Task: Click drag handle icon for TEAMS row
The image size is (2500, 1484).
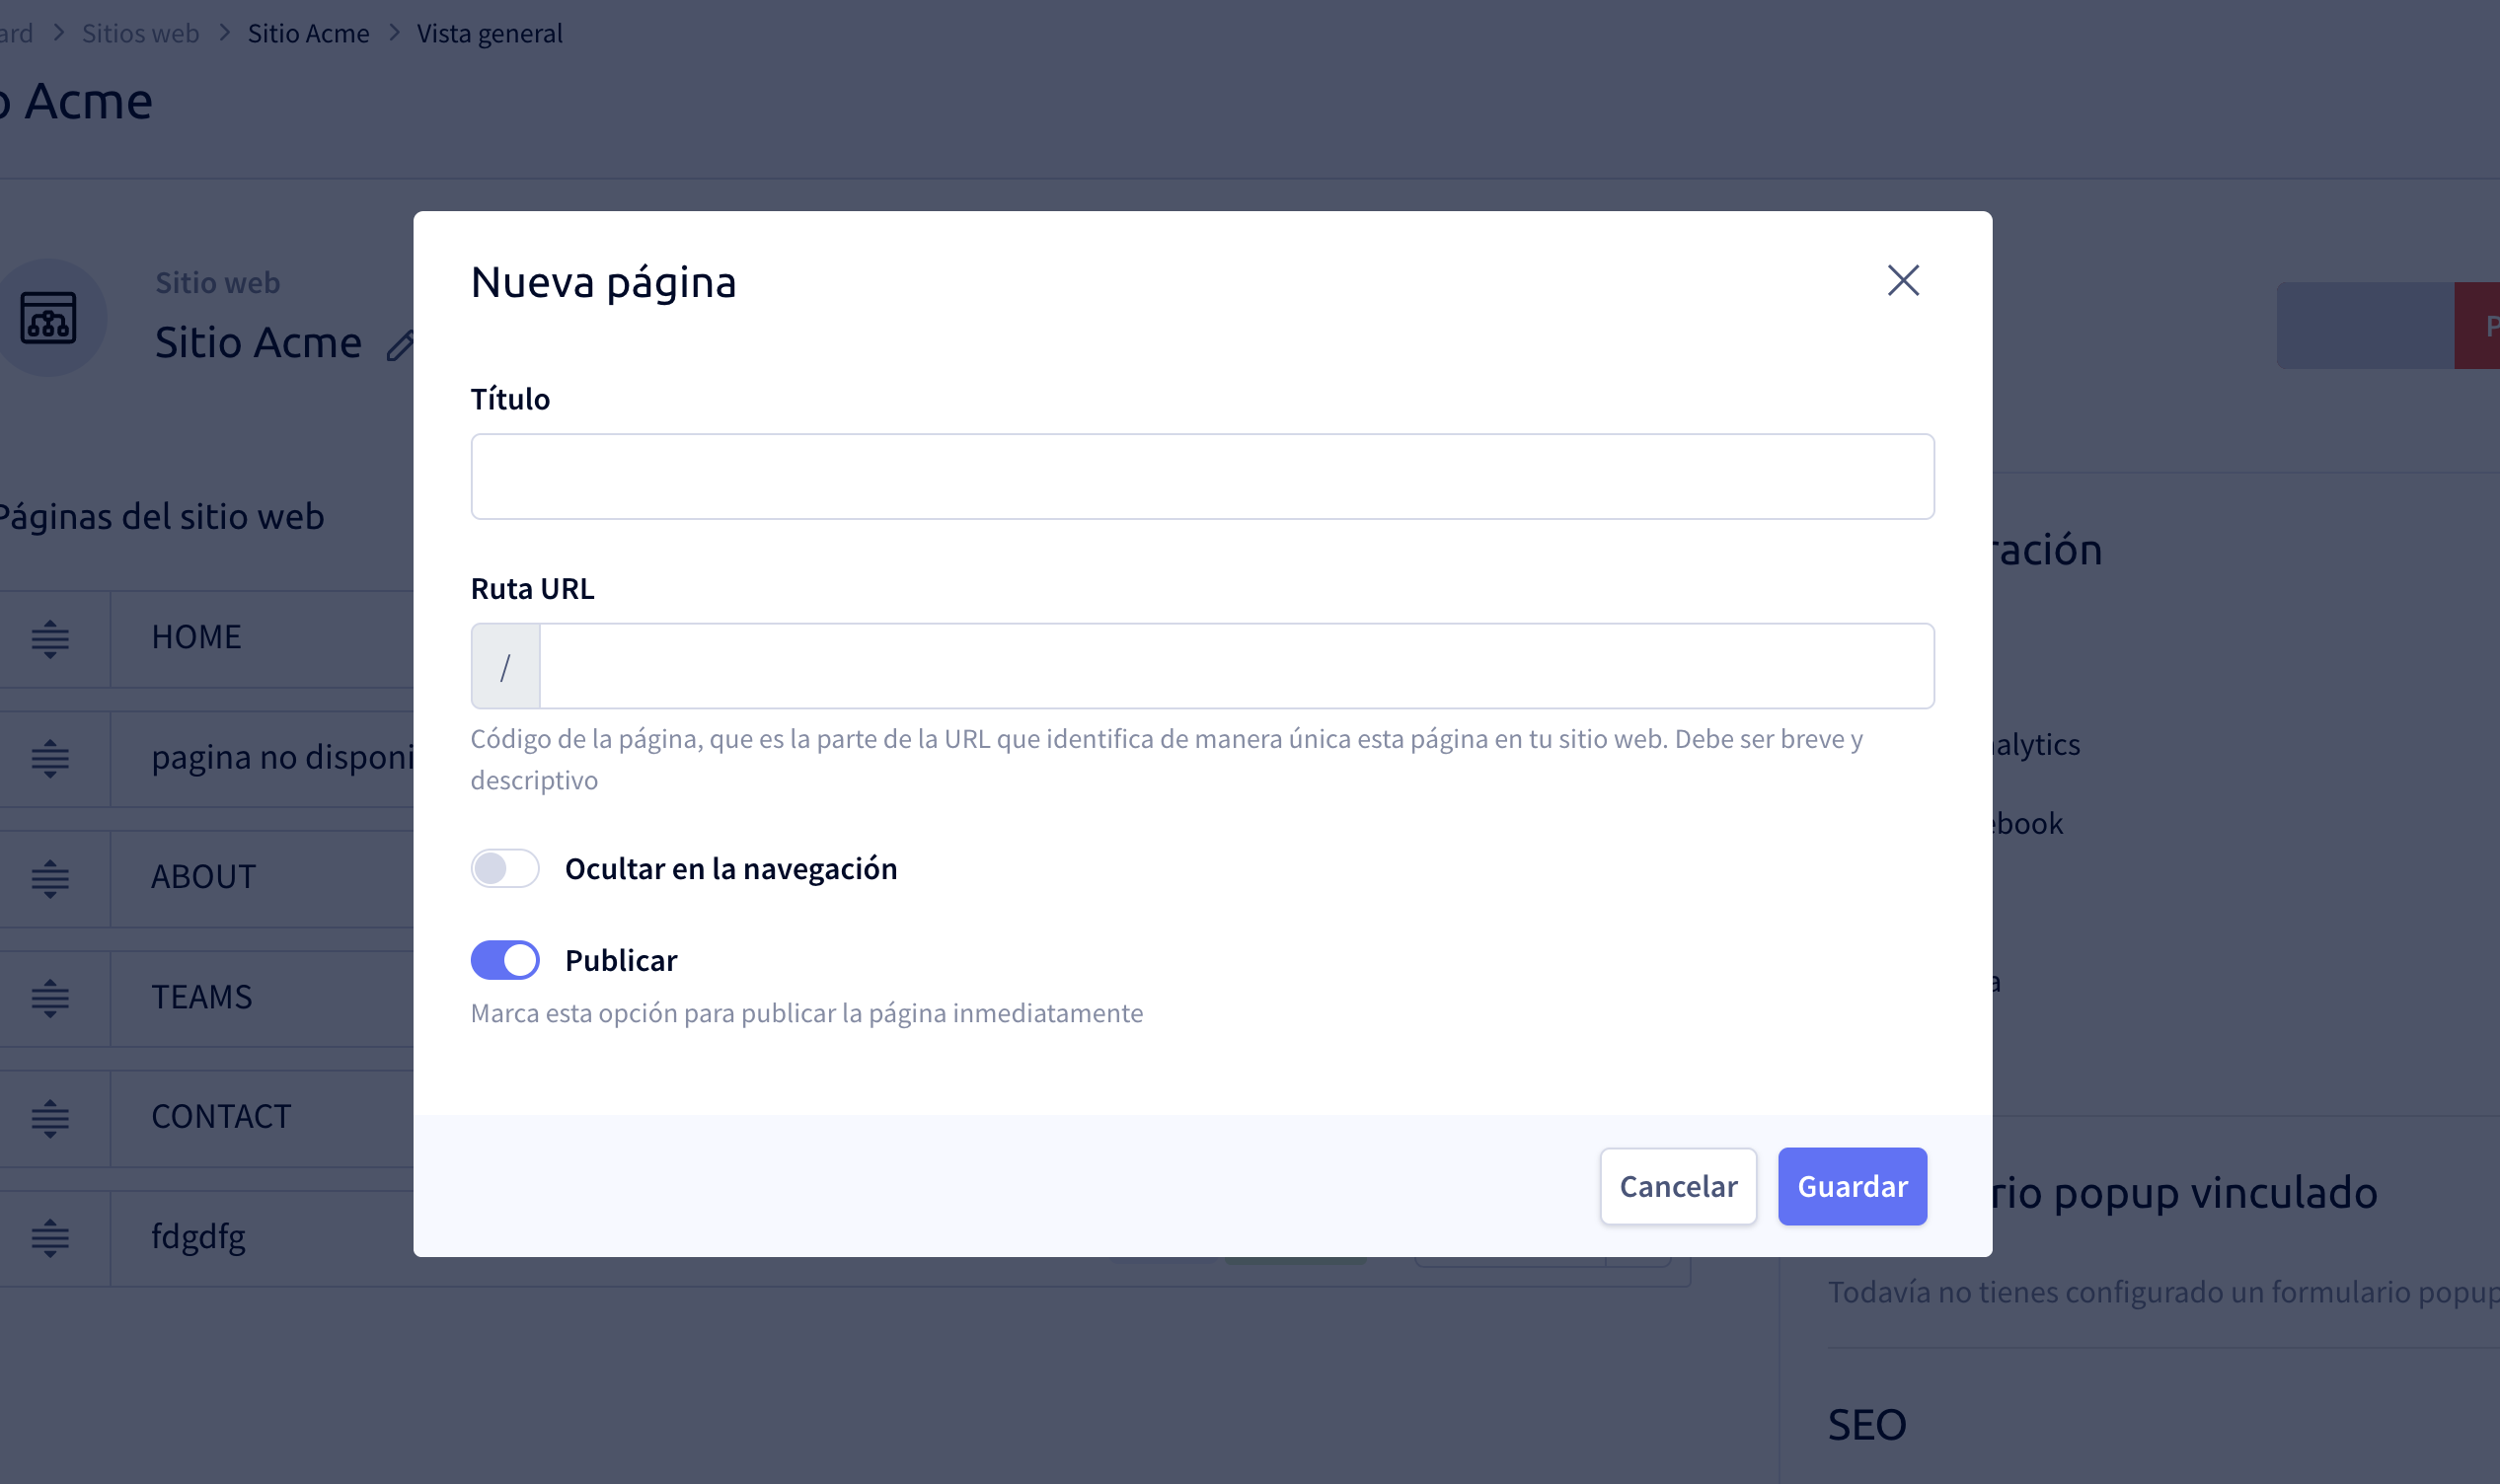Action: (50, 998)
